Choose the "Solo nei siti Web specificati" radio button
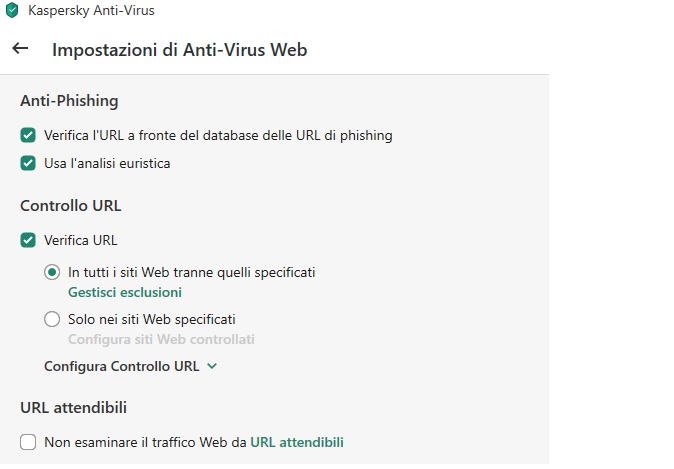The height and width of the screenshot is (469, 674). tap(52, 319)
